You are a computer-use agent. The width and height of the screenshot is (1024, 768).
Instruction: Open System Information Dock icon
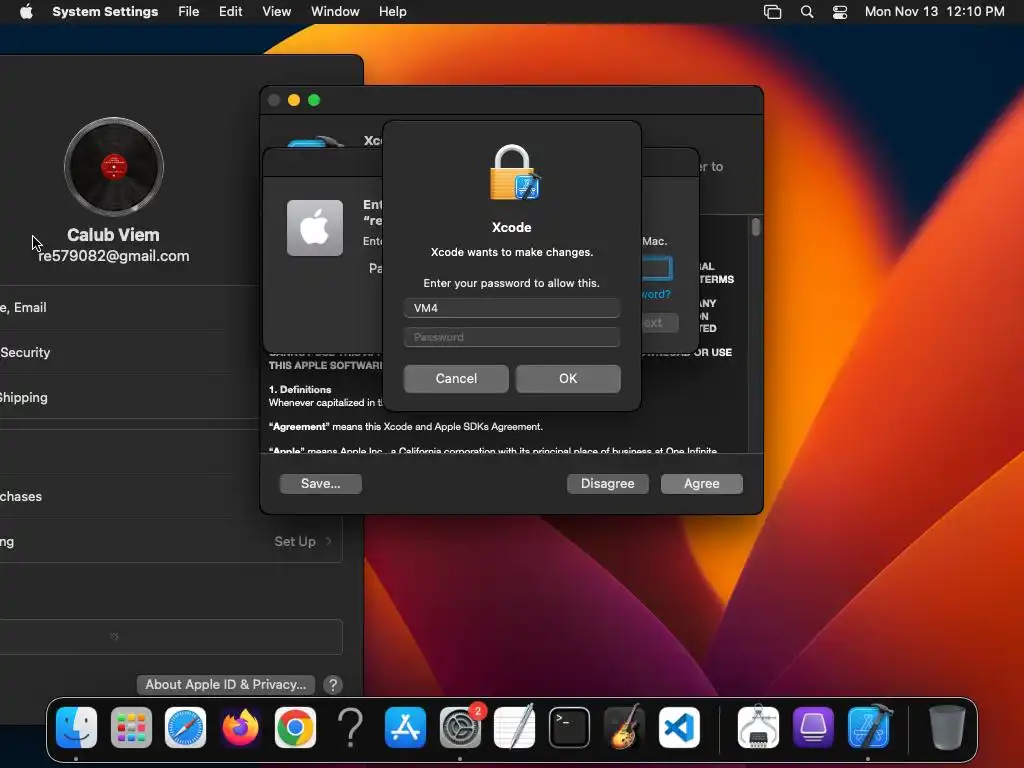click(758, 727)
